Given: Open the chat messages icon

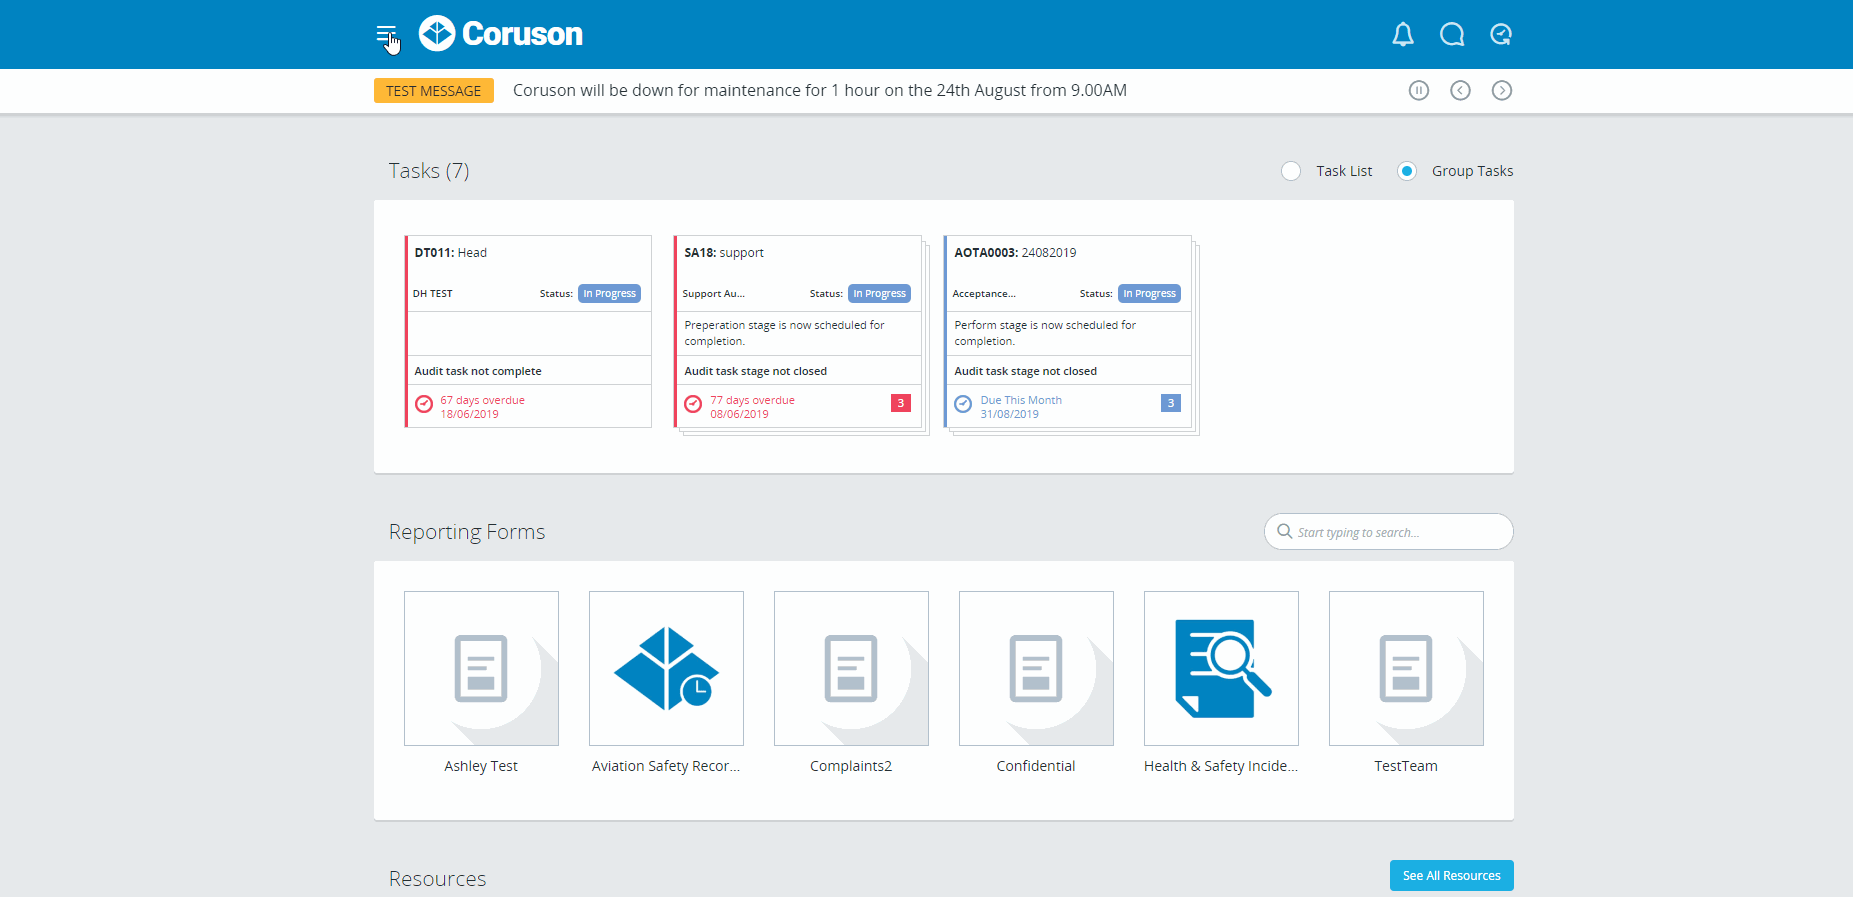Looking at the screenshot, I should [1452, 35].
